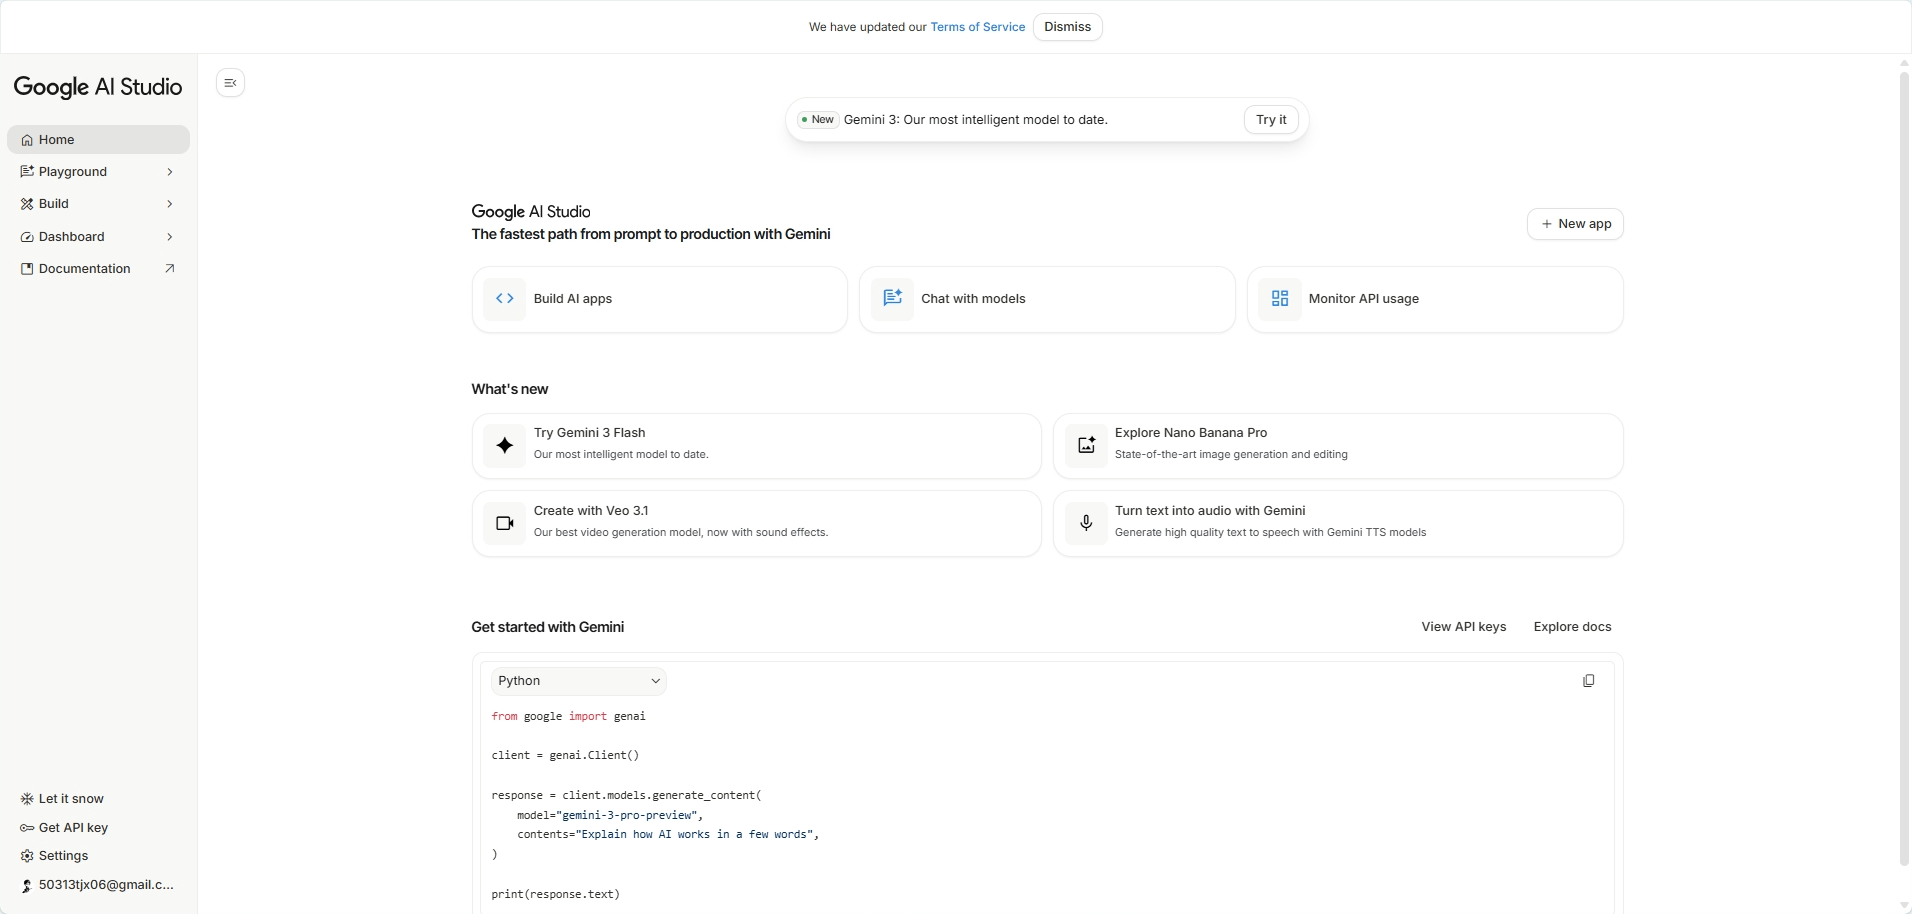Open the Monitor API usage card
1912x914 pixels.
pos(1435,299)
